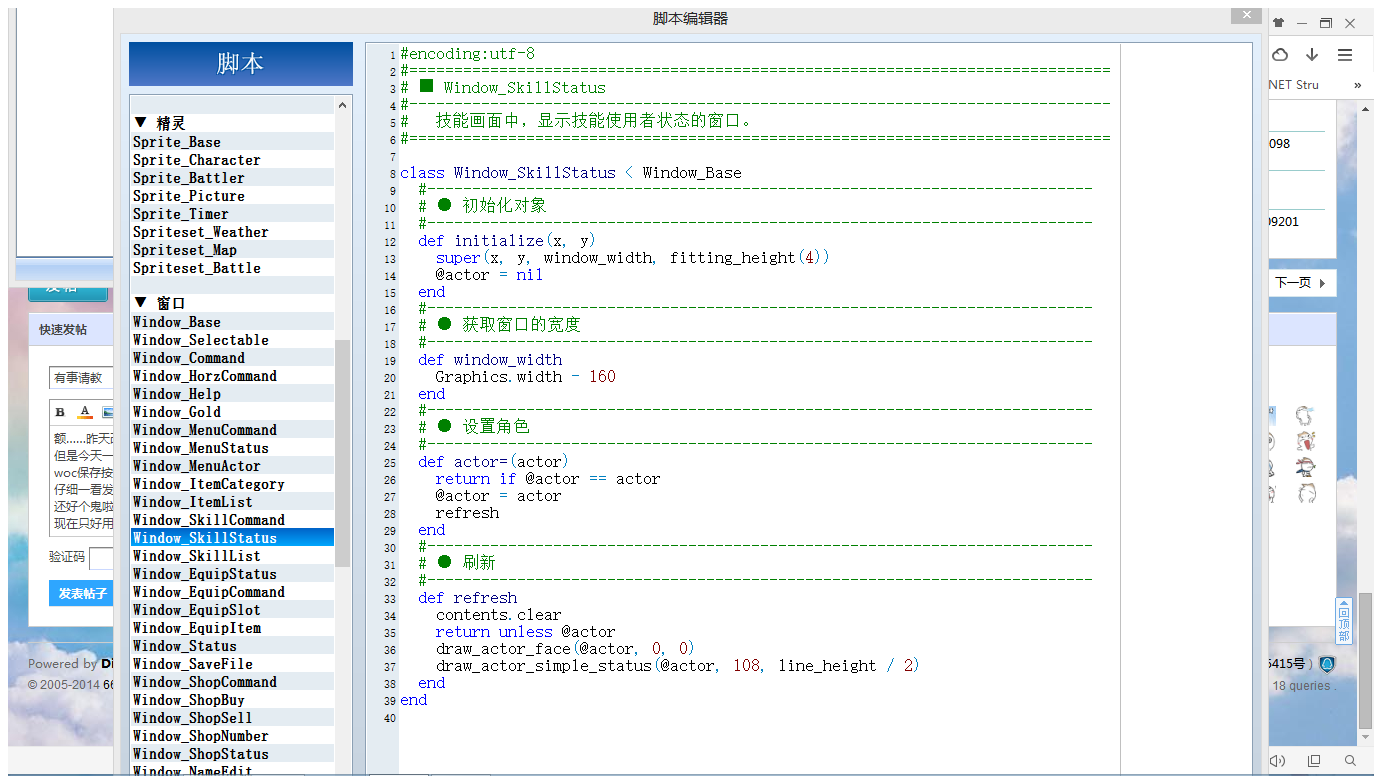Select Sprite_Base in script list

tap(232, 142)
